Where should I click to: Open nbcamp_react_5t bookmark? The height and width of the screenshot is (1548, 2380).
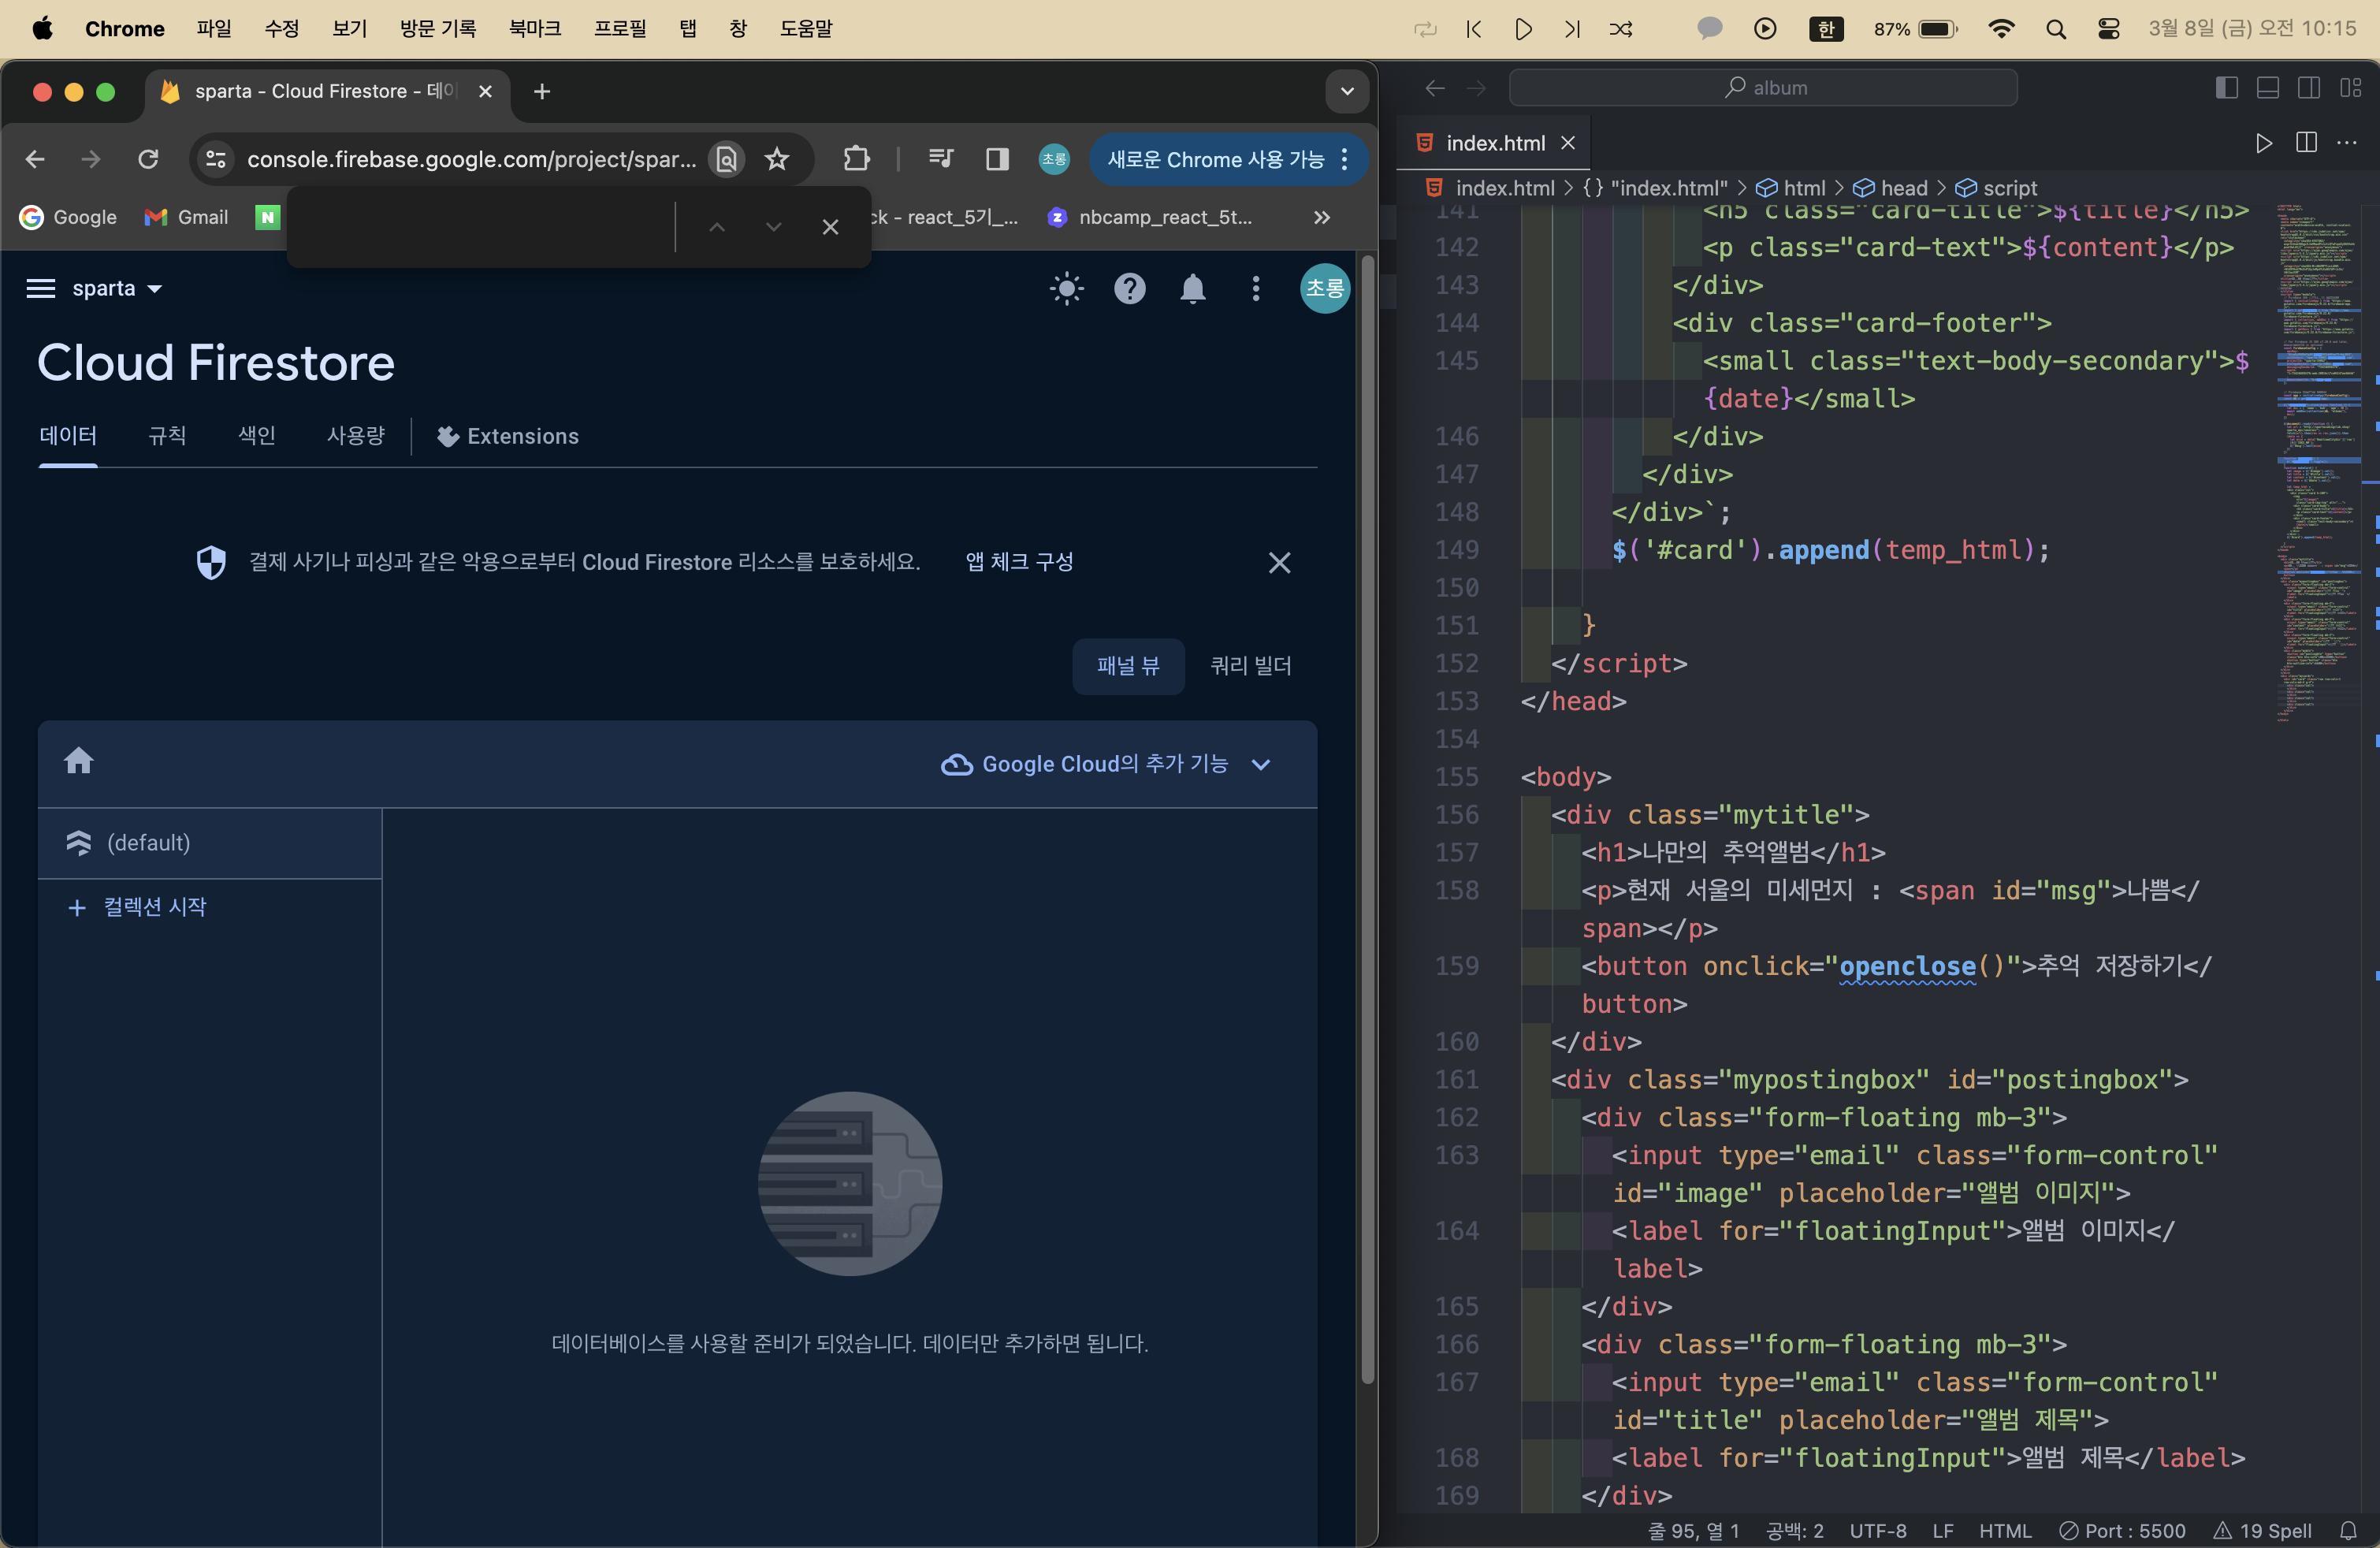tap(1150, 217)
